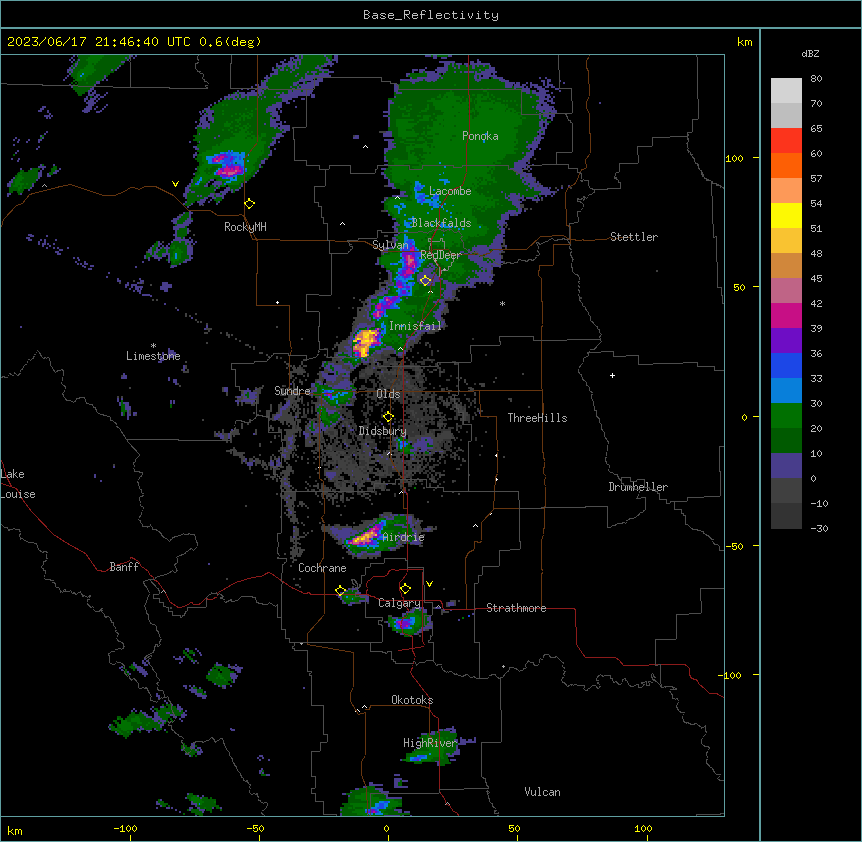Image resolution: width=862 pixels, height=842 pixels.
Task: Pick the blue 33 dBZ legend color
Action: click(786, 365)
